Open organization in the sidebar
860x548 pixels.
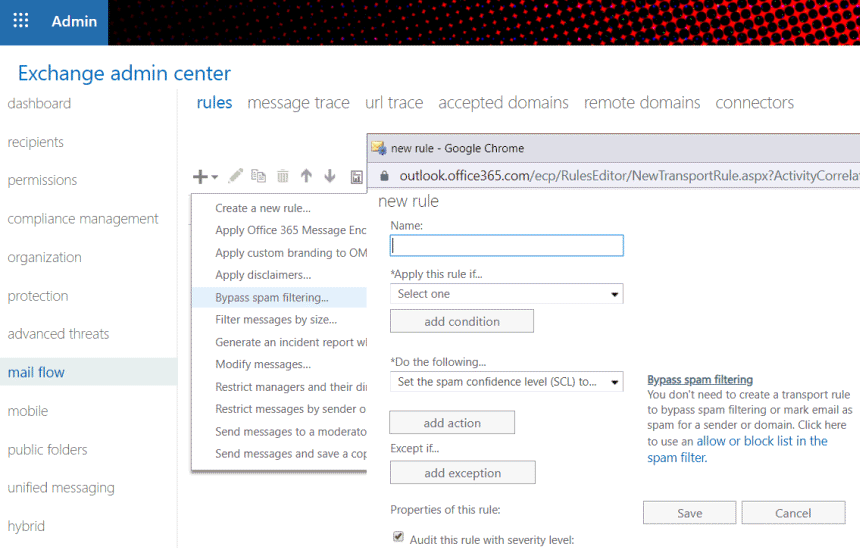pyautogui.click(x=44, y=257)
